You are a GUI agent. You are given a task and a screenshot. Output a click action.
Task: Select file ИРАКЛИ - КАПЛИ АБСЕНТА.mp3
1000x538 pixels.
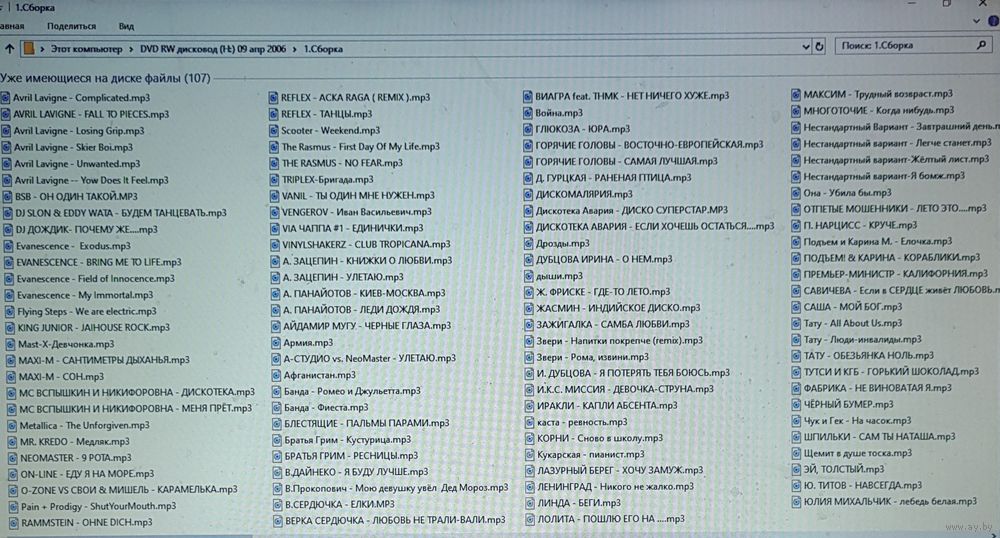pyautogui.click(x=602, y=405)
